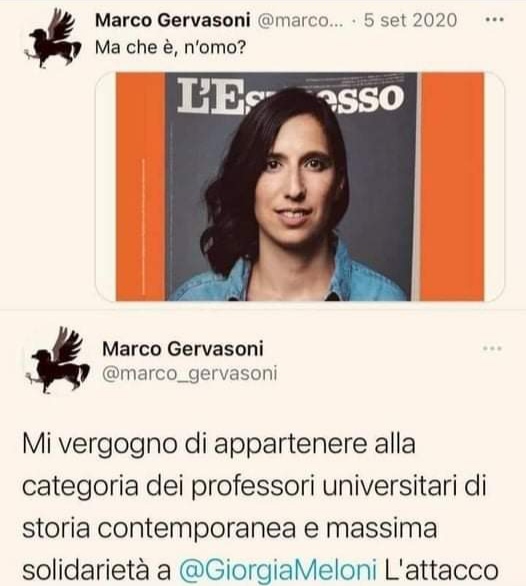Click the words 'solidarietà a' in the tweet

coord(96,570)
